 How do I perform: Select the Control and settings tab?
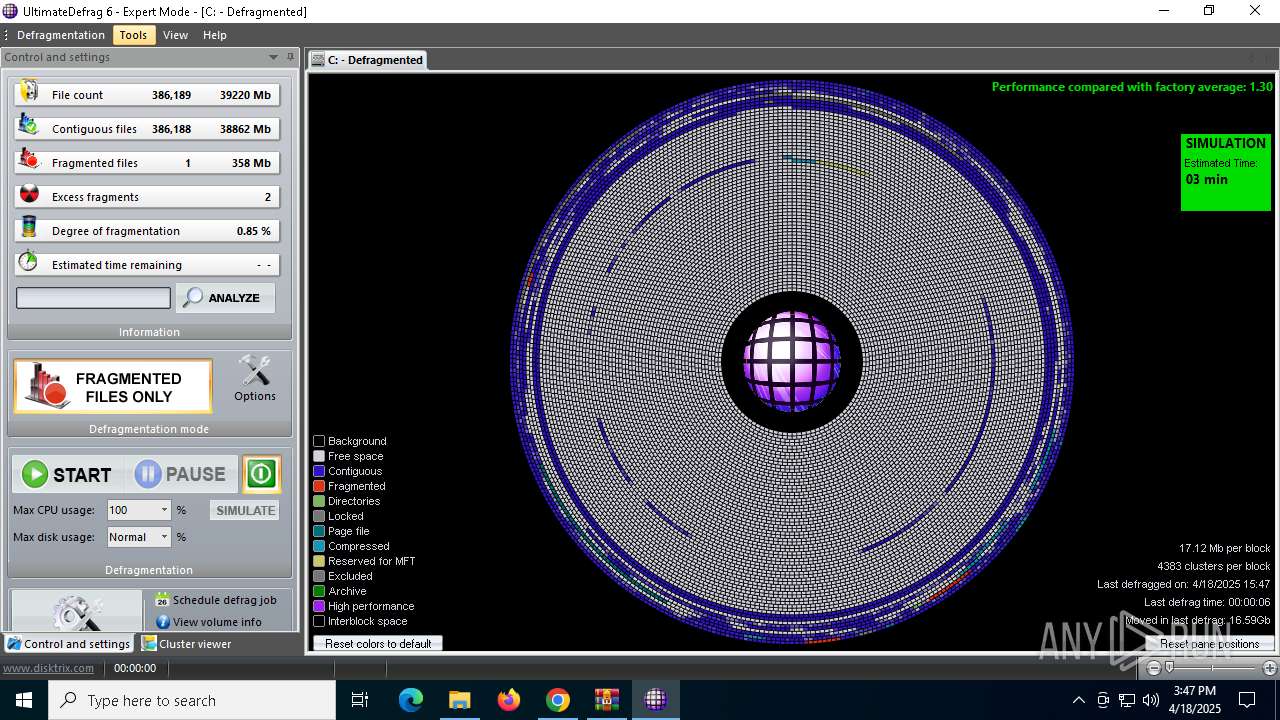[68, 644]
